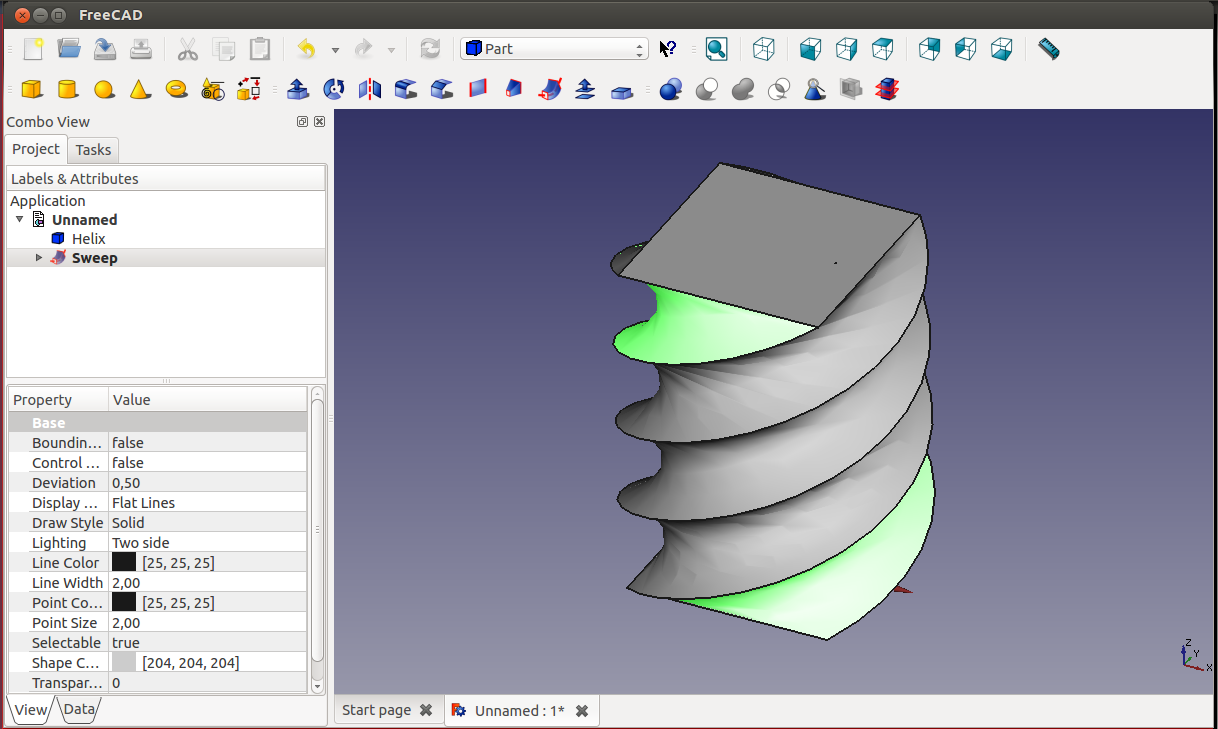Click the Fit All magnifier icon

pos(716,49)
